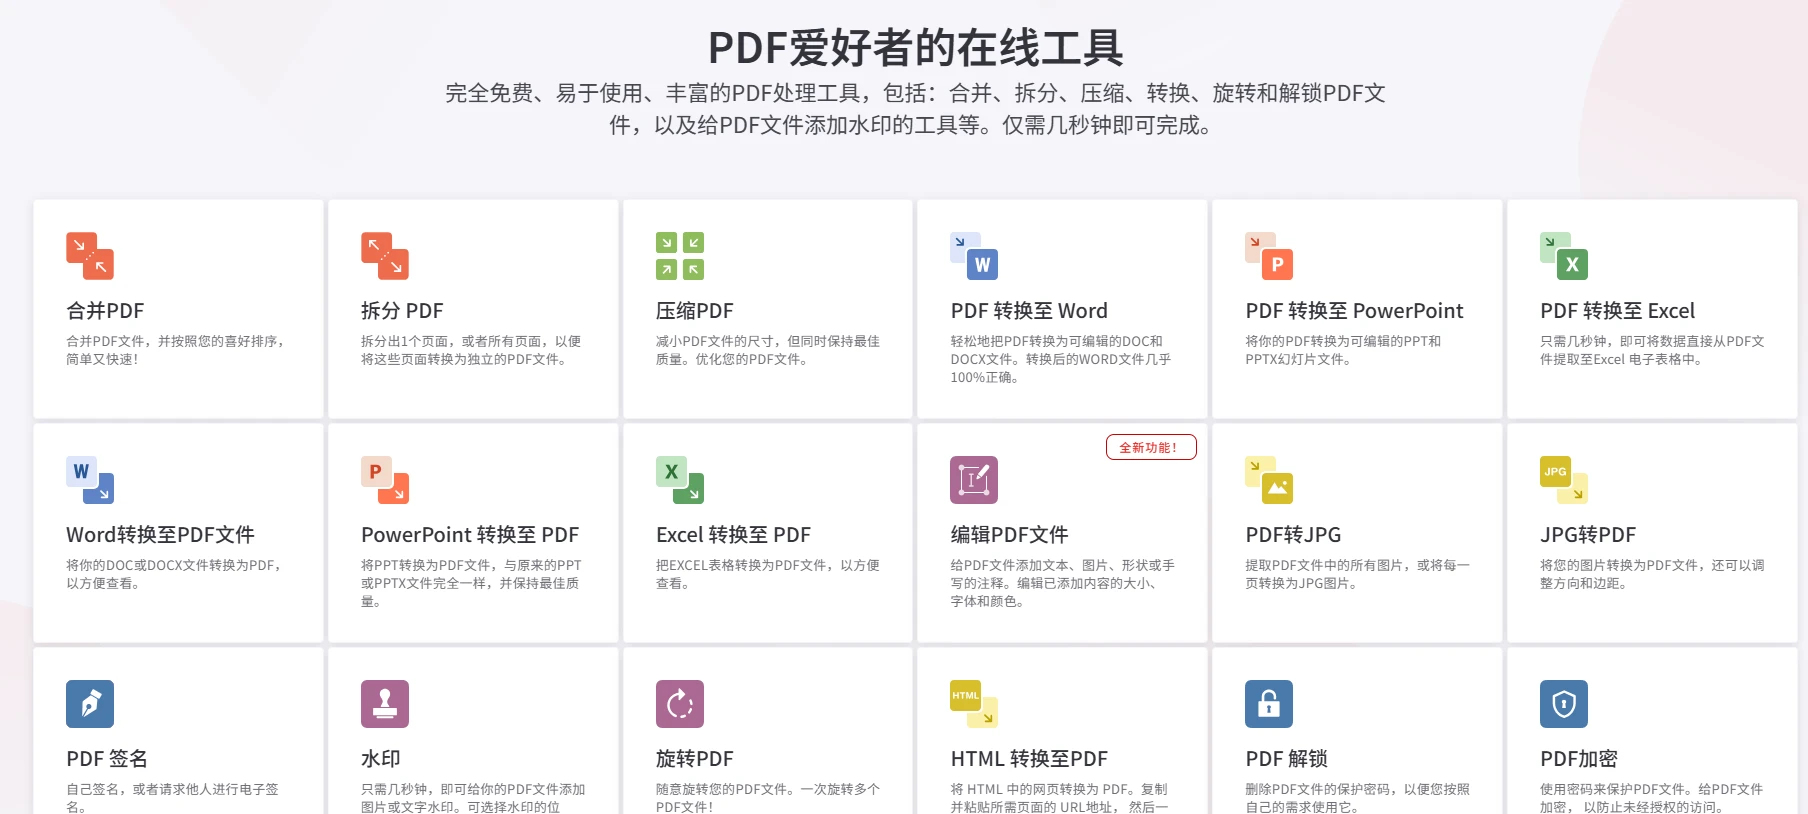Image resolution: width=1808 pixels, height=814 pixels.
Task: Open the PDF 签名 title link
Action: (107, 759)
